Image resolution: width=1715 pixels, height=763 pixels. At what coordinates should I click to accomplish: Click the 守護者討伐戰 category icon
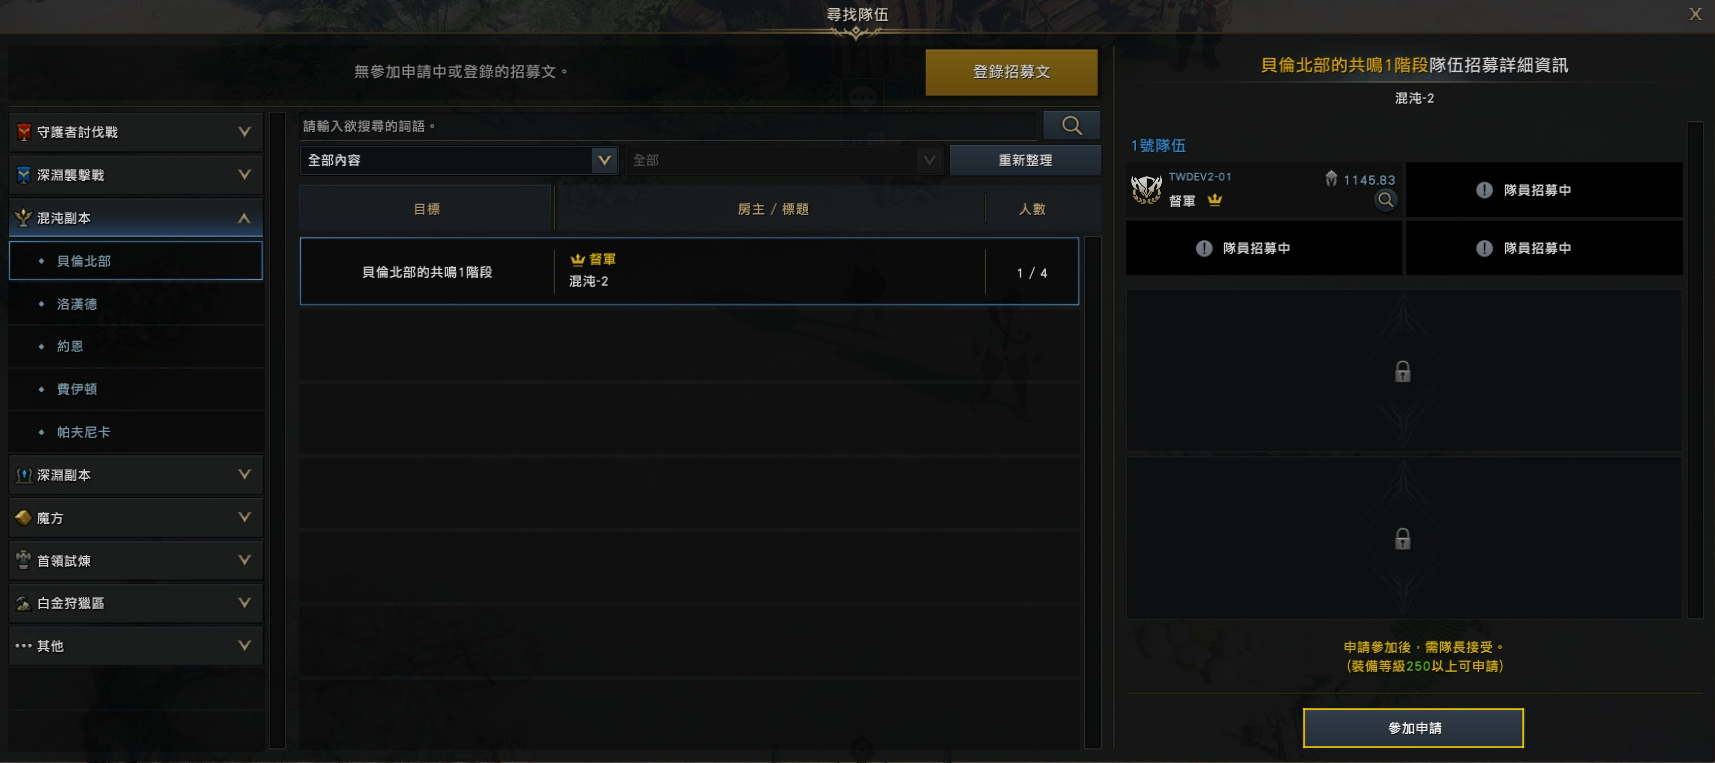tap(24, 132)
